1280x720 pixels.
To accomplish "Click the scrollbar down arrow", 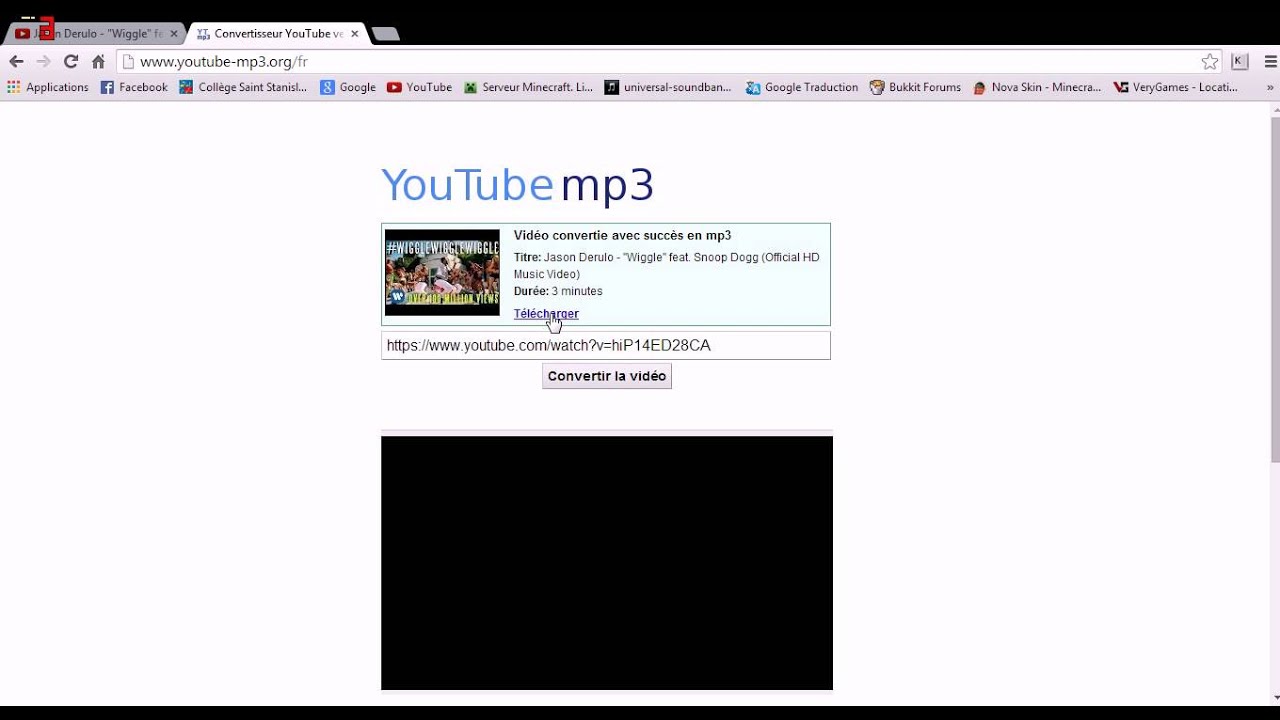I will (1275, 697).
